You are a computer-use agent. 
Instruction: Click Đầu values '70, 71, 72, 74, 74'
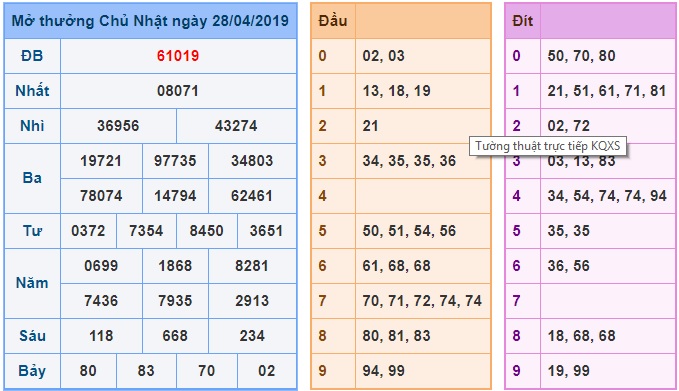click(x=422, y=301)
